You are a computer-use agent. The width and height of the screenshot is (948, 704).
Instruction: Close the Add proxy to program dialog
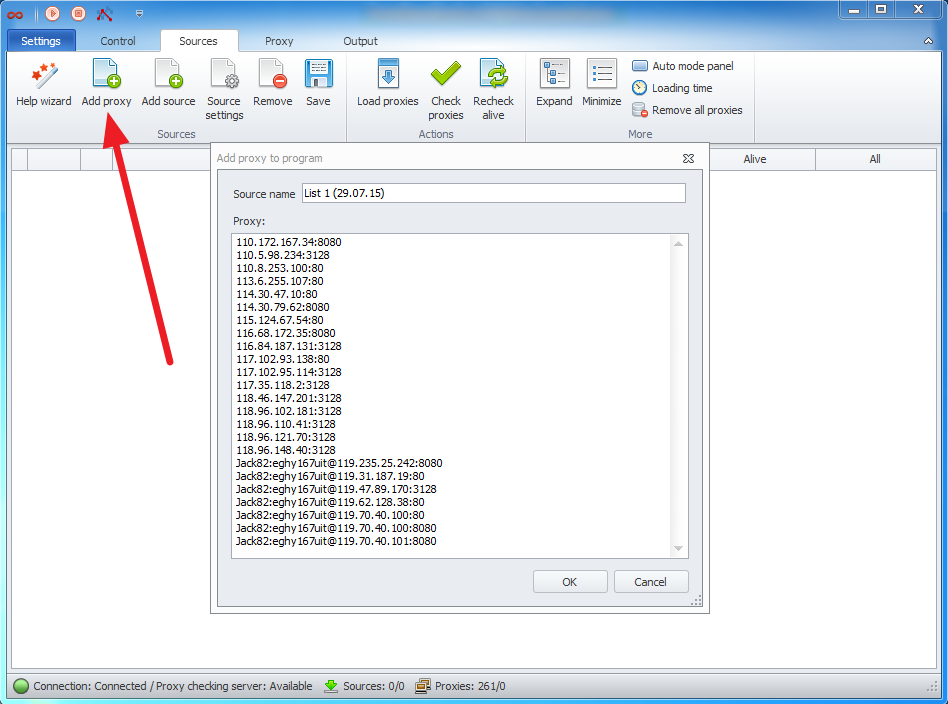[x=688, y=158]
